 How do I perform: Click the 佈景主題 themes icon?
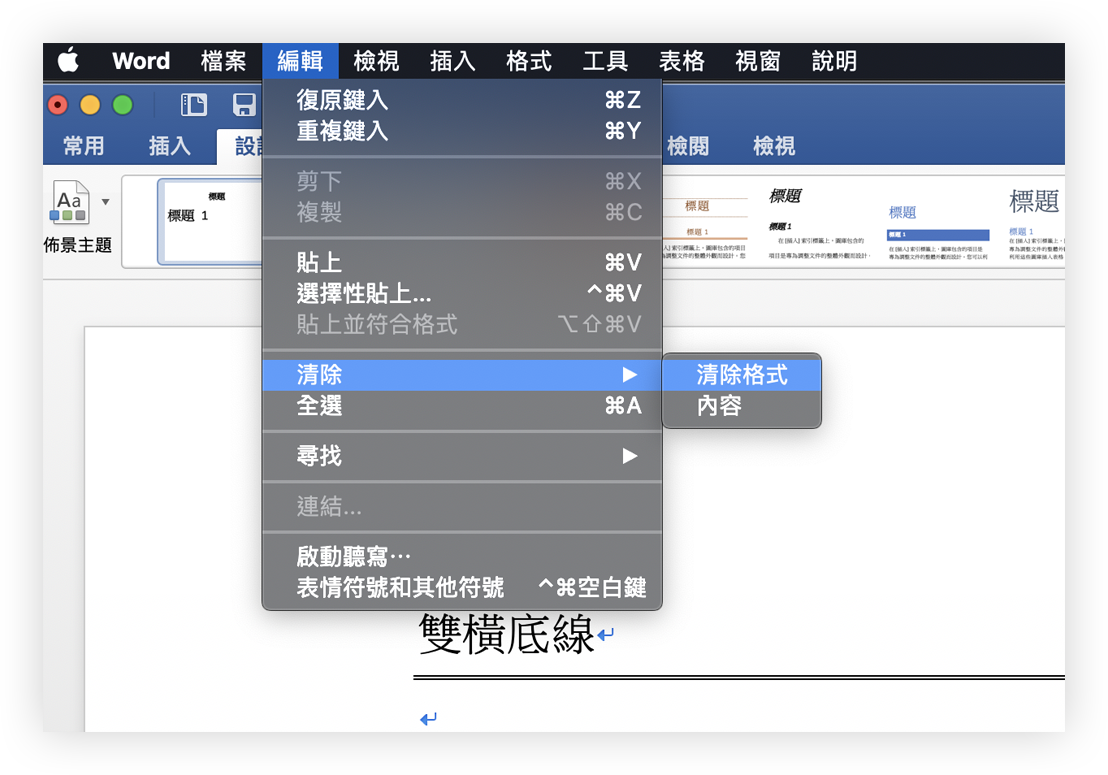click(69, 203)
